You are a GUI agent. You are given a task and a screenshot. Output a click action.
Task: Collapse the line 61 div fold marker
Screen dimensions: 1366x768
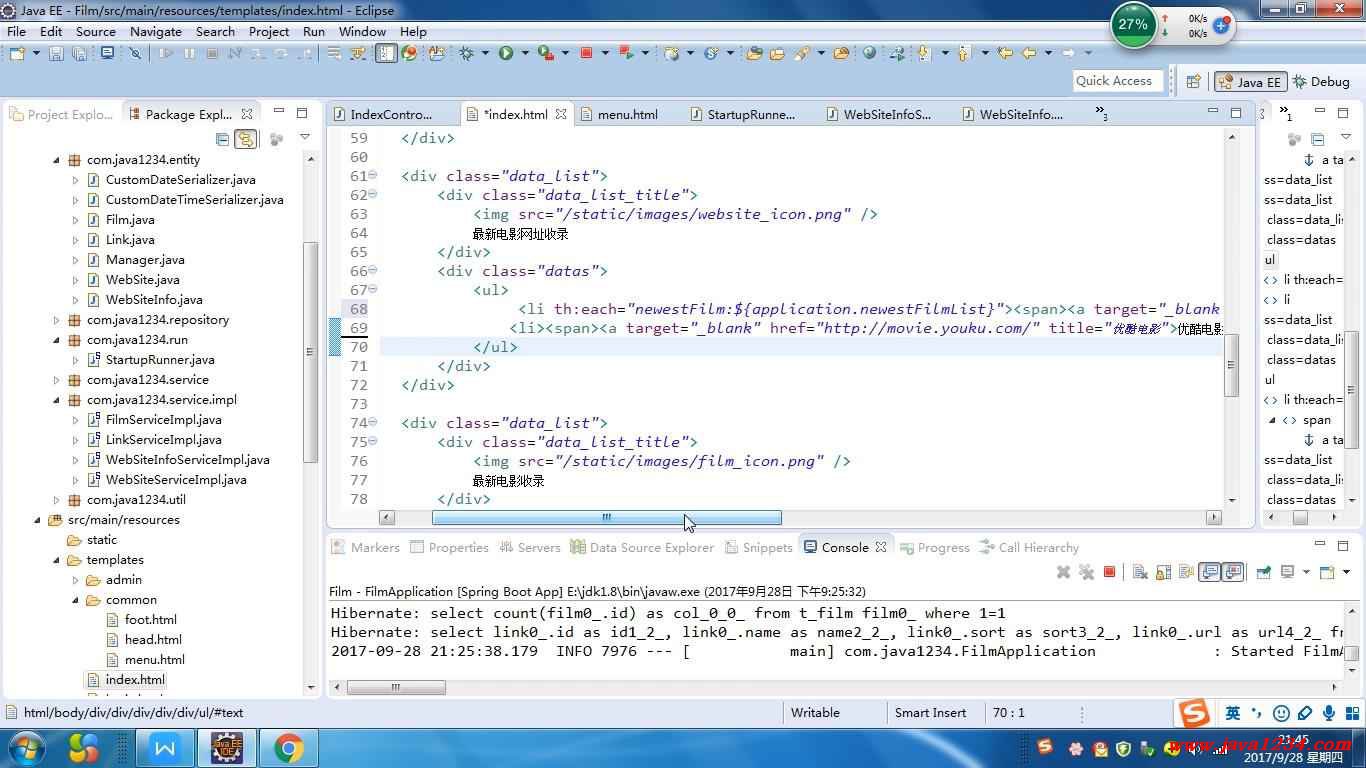click(x=373, y=175)
